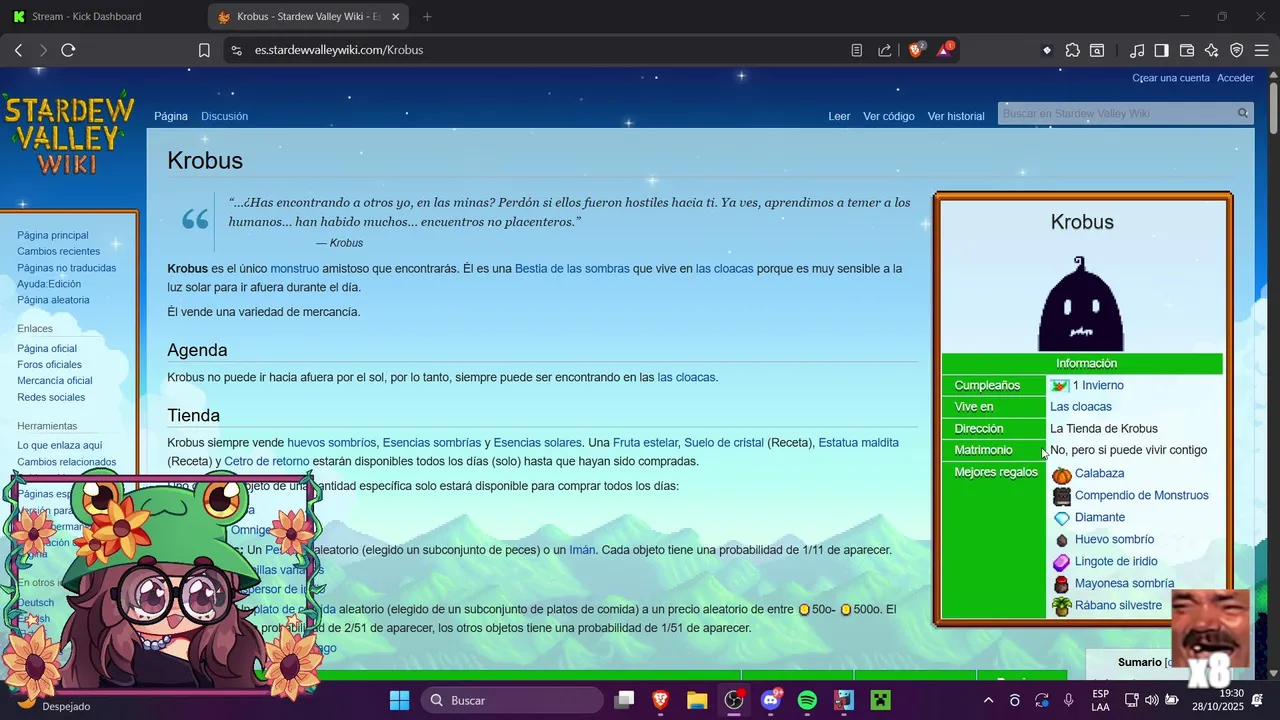The width and height of the screenshot is (1280, 720).
Task: Toggle the browser sidebar panel icon
Action: (x=1162, y=50)
